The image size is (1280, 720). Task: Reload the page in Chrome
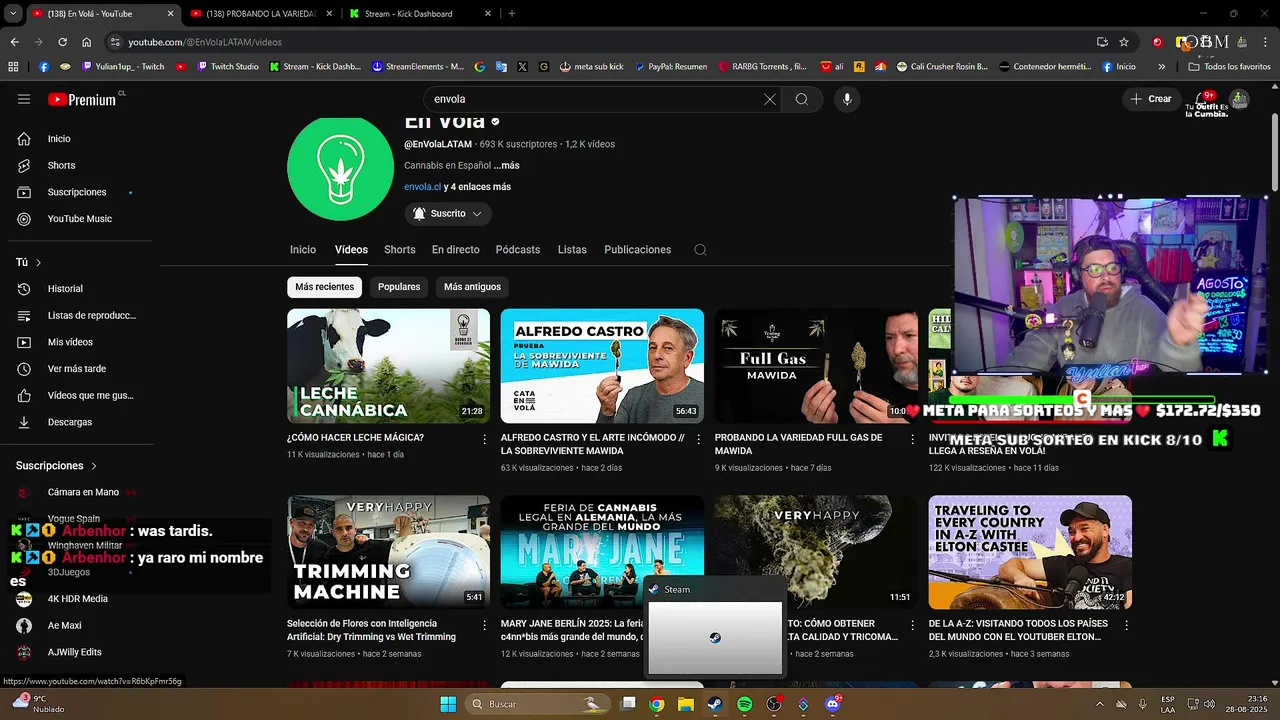click(62, 42)
